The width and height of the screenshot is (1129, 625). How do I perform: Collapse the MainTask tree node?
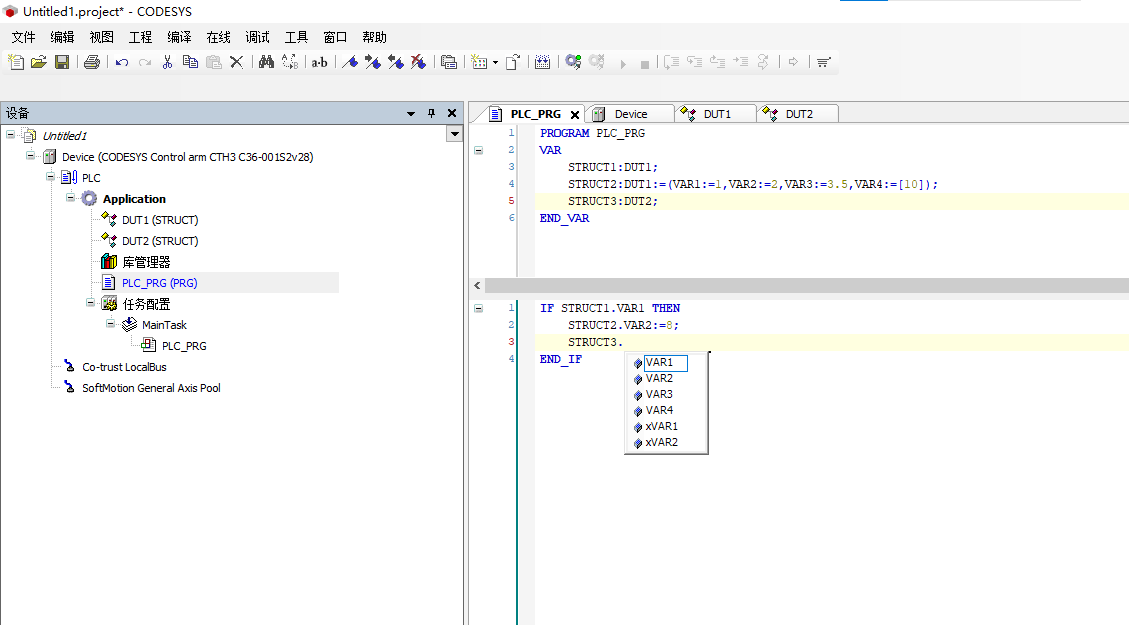[111, 323]
